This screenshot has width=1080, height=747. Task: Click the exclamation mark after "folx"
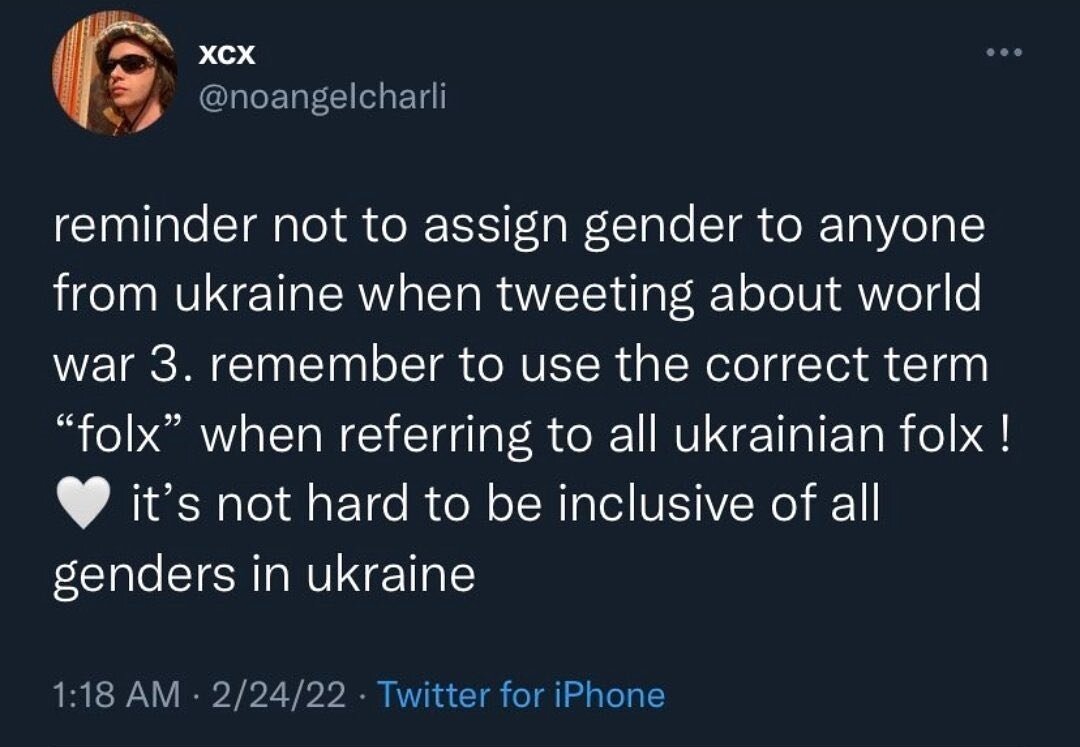[x=1002, y=436]
